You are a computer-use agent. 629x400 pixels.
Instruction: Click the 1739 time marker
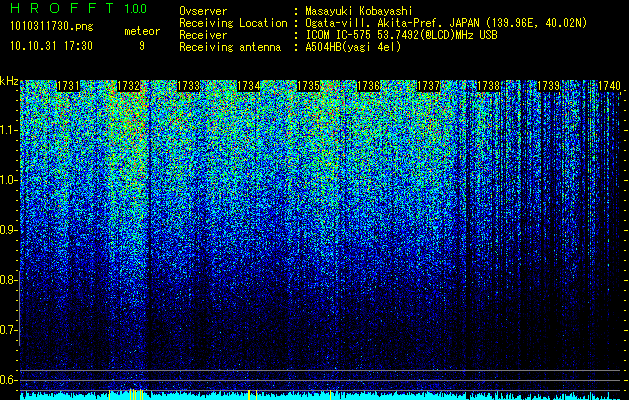549,86
